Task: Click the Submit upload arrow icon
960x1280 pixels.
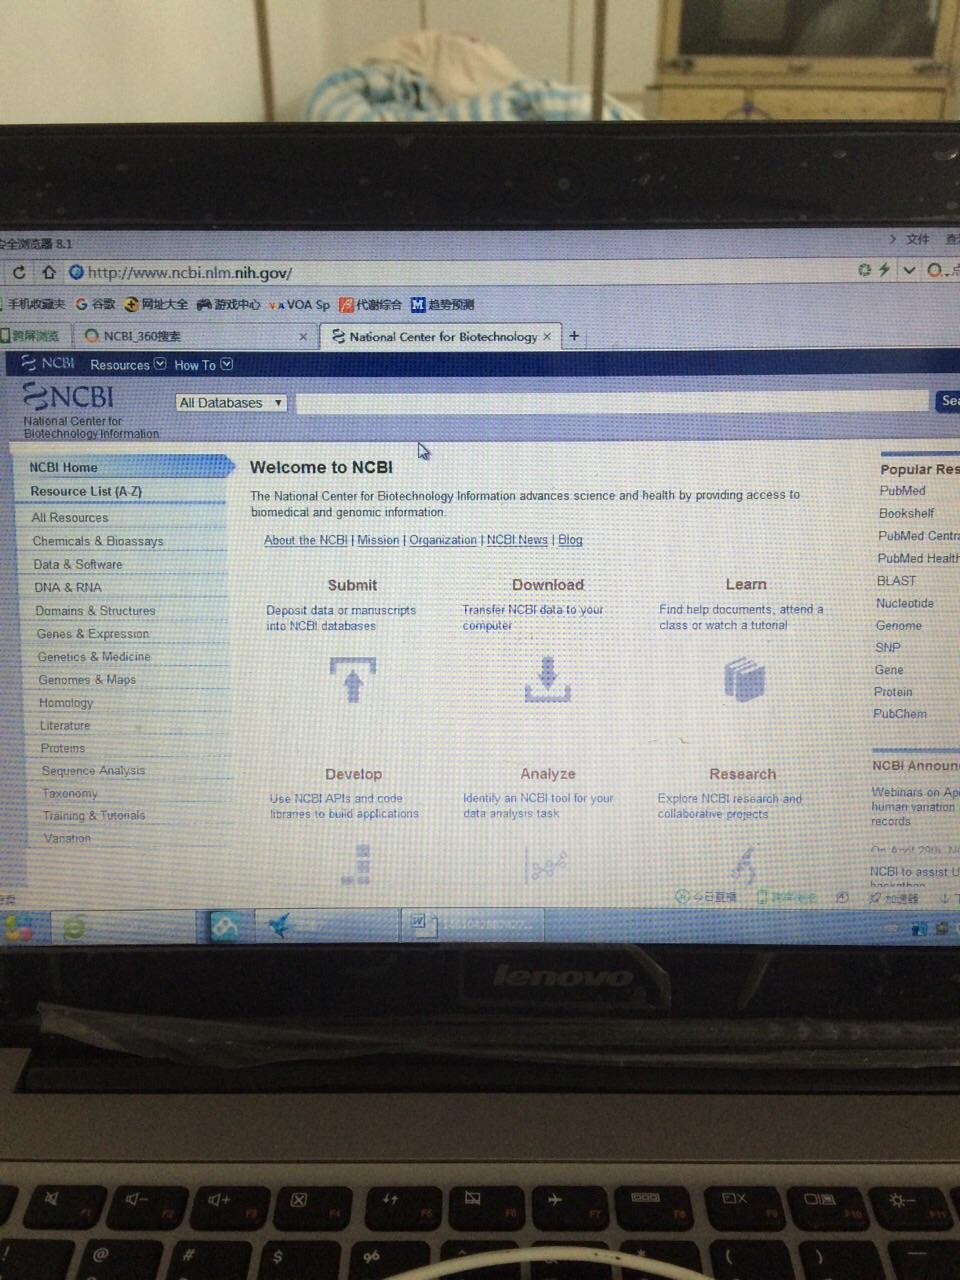Action: tap(352, 680)
